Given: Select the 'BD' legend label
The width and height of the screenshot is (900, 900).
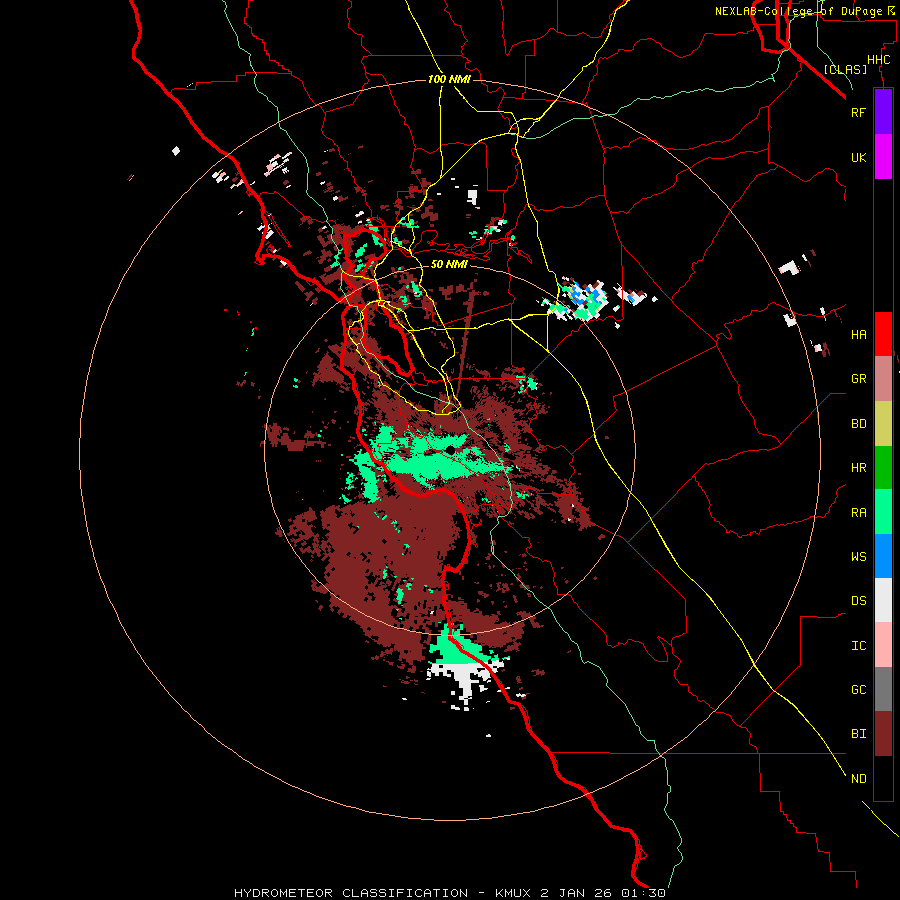Looking at the screenshot, I should tap(858, 424).
